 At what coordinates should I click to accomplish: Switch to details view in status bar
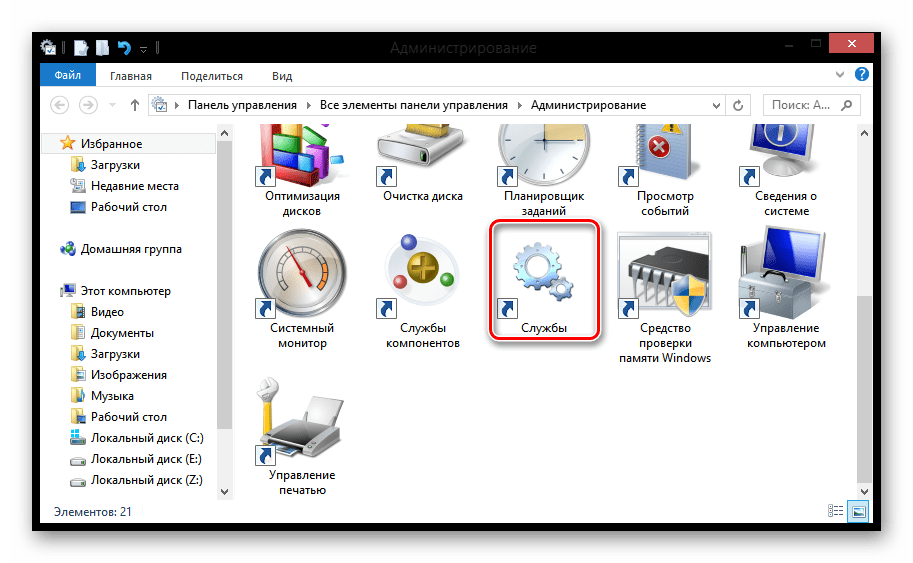pyautogui.click(x=837, y=512)
